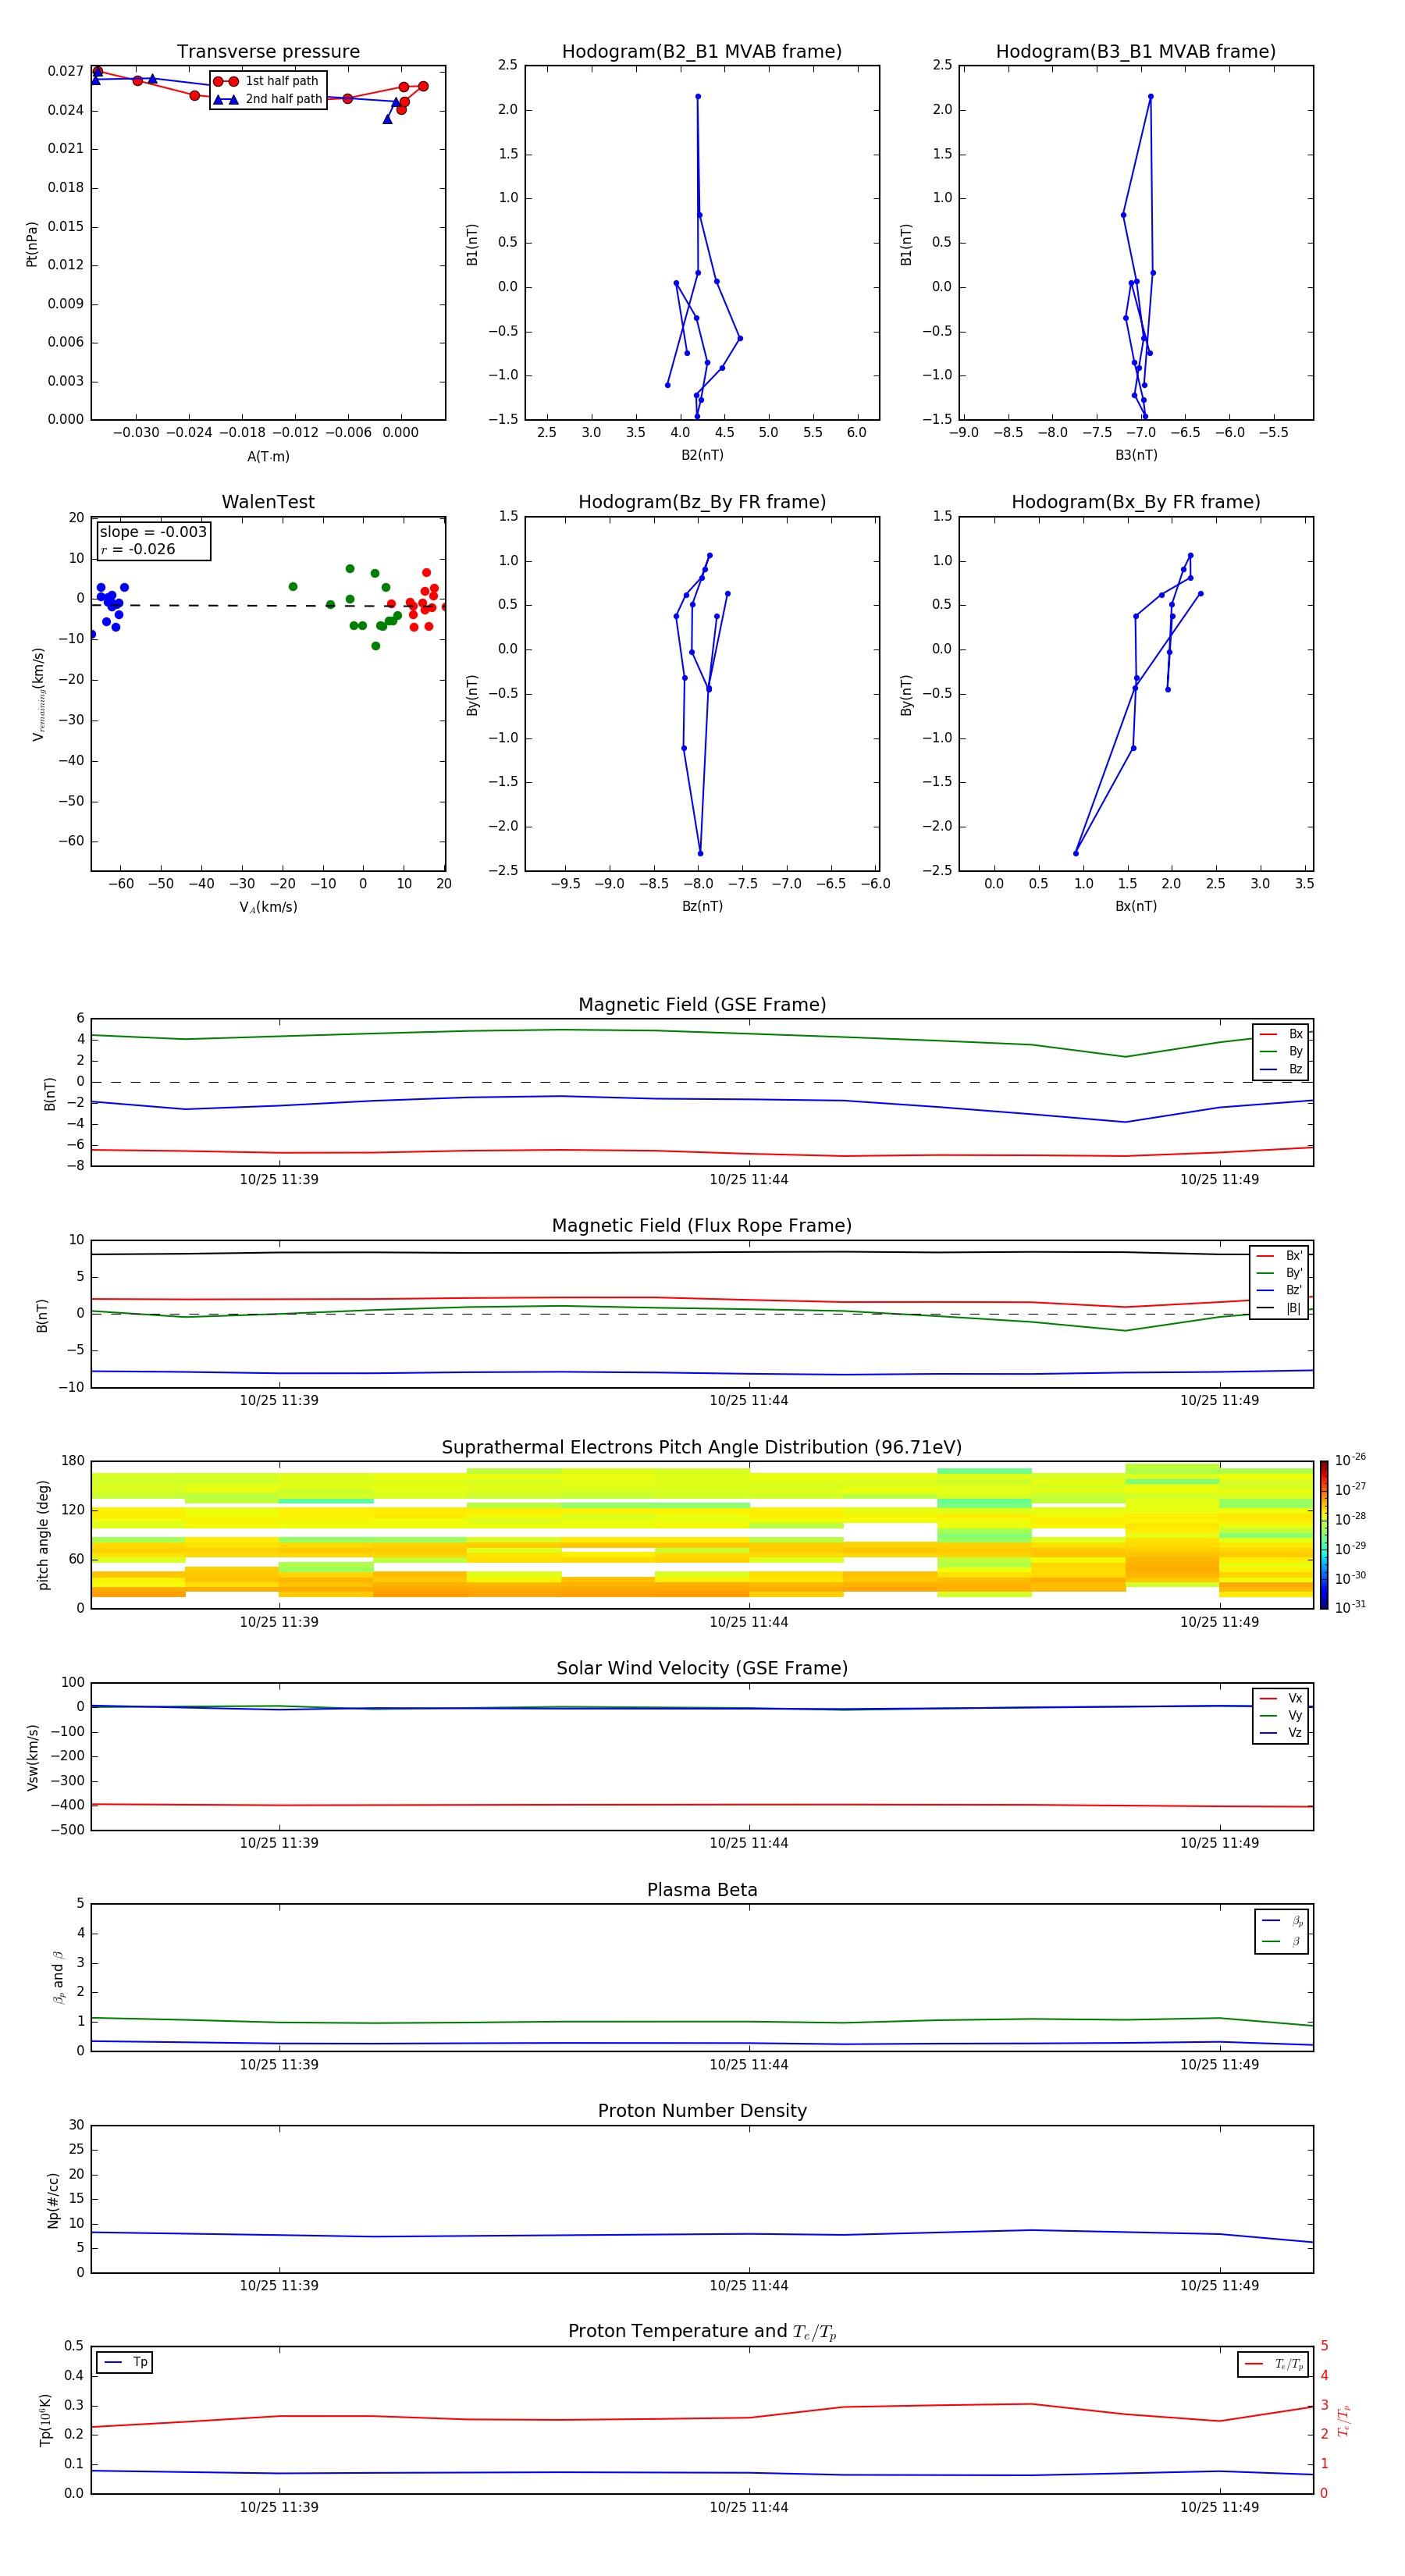1405x2576 pixels.
Task: Click the 10^-31 label on the colorbar
Action: (1350, 1608)
